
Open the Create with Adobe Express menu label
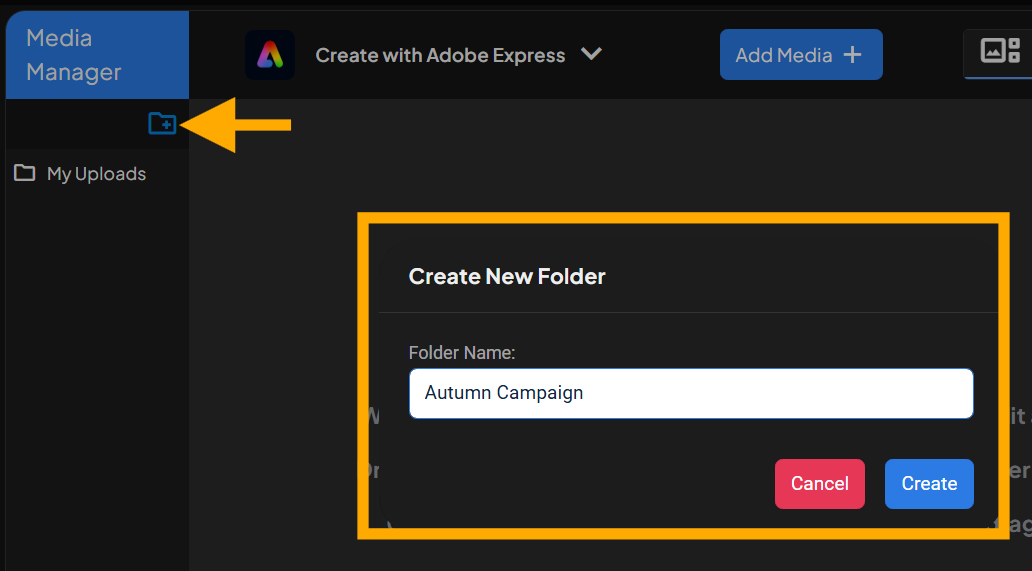440,55
